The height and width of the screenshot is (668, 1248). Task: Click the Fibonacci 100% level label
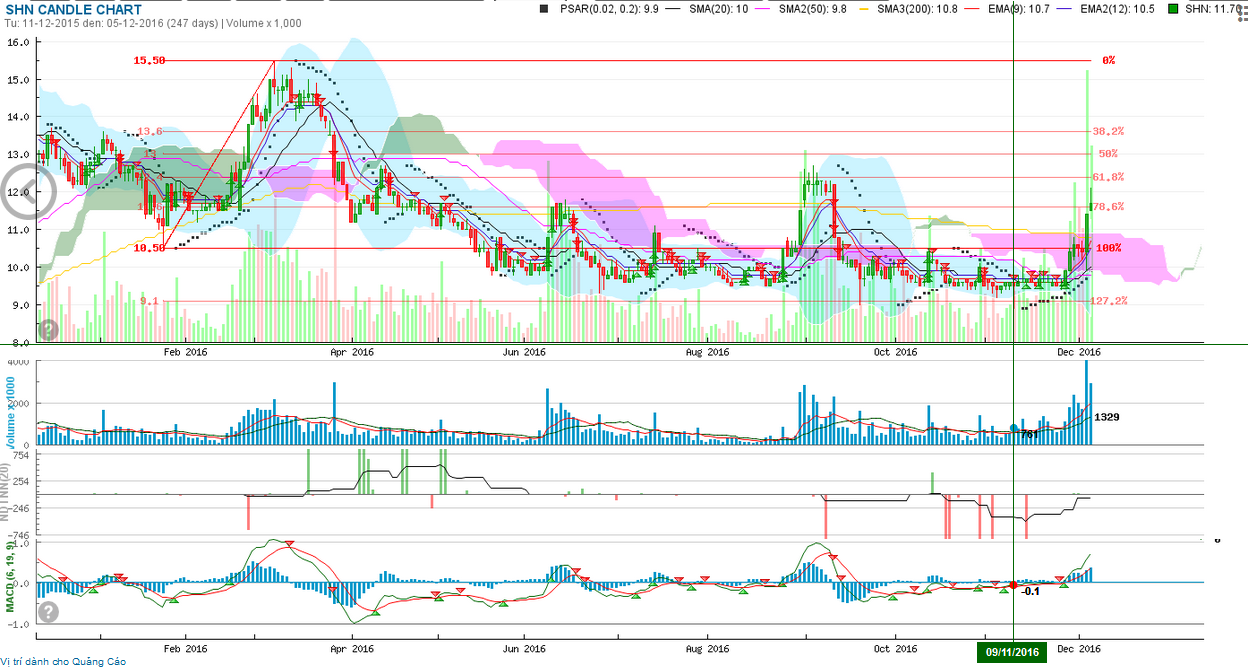coord(1108,248)
